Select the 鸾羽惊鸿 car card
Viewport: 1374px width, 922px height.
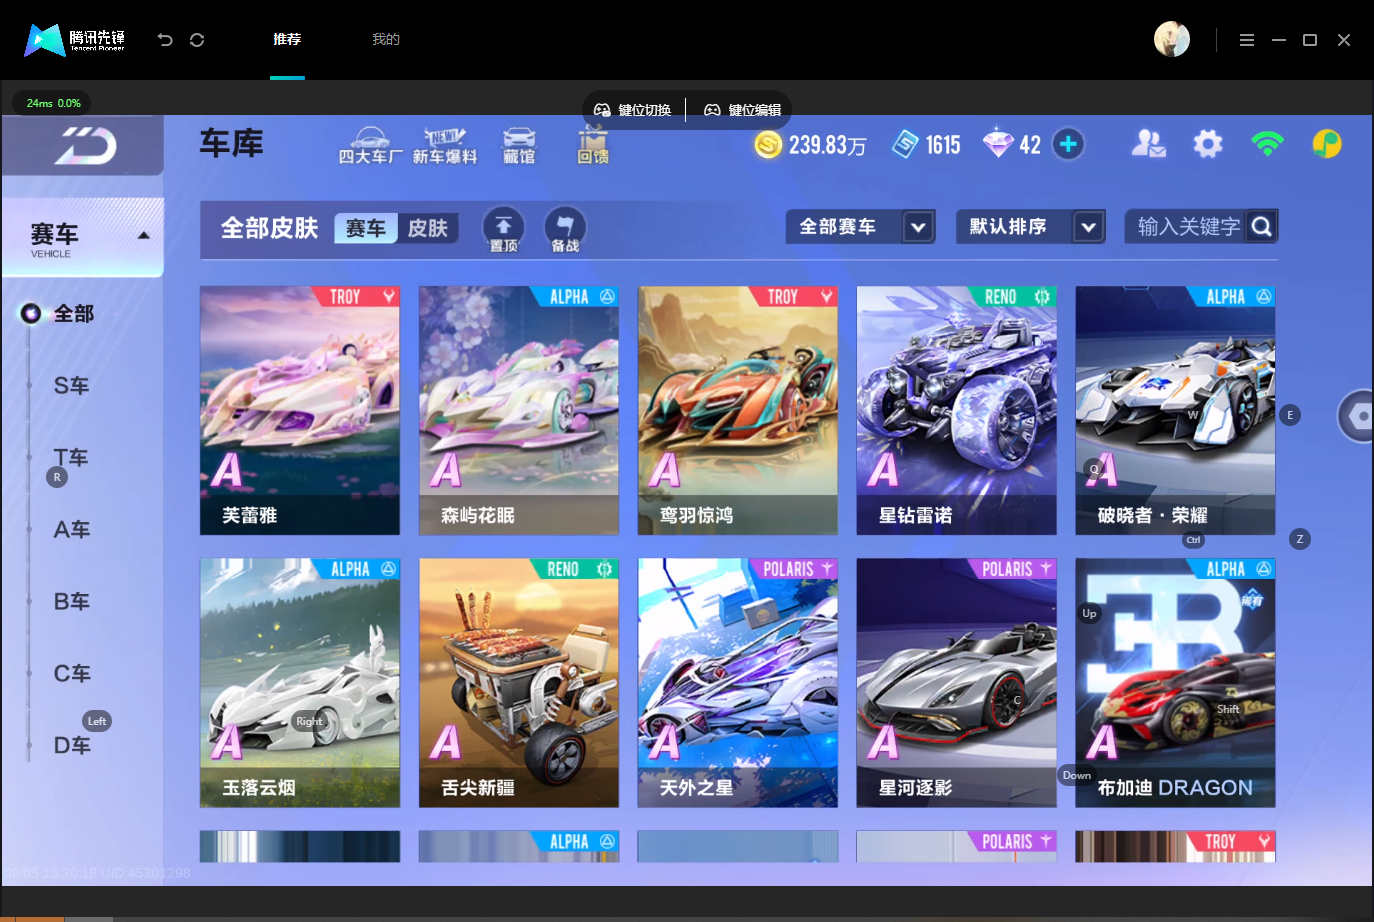738,411
